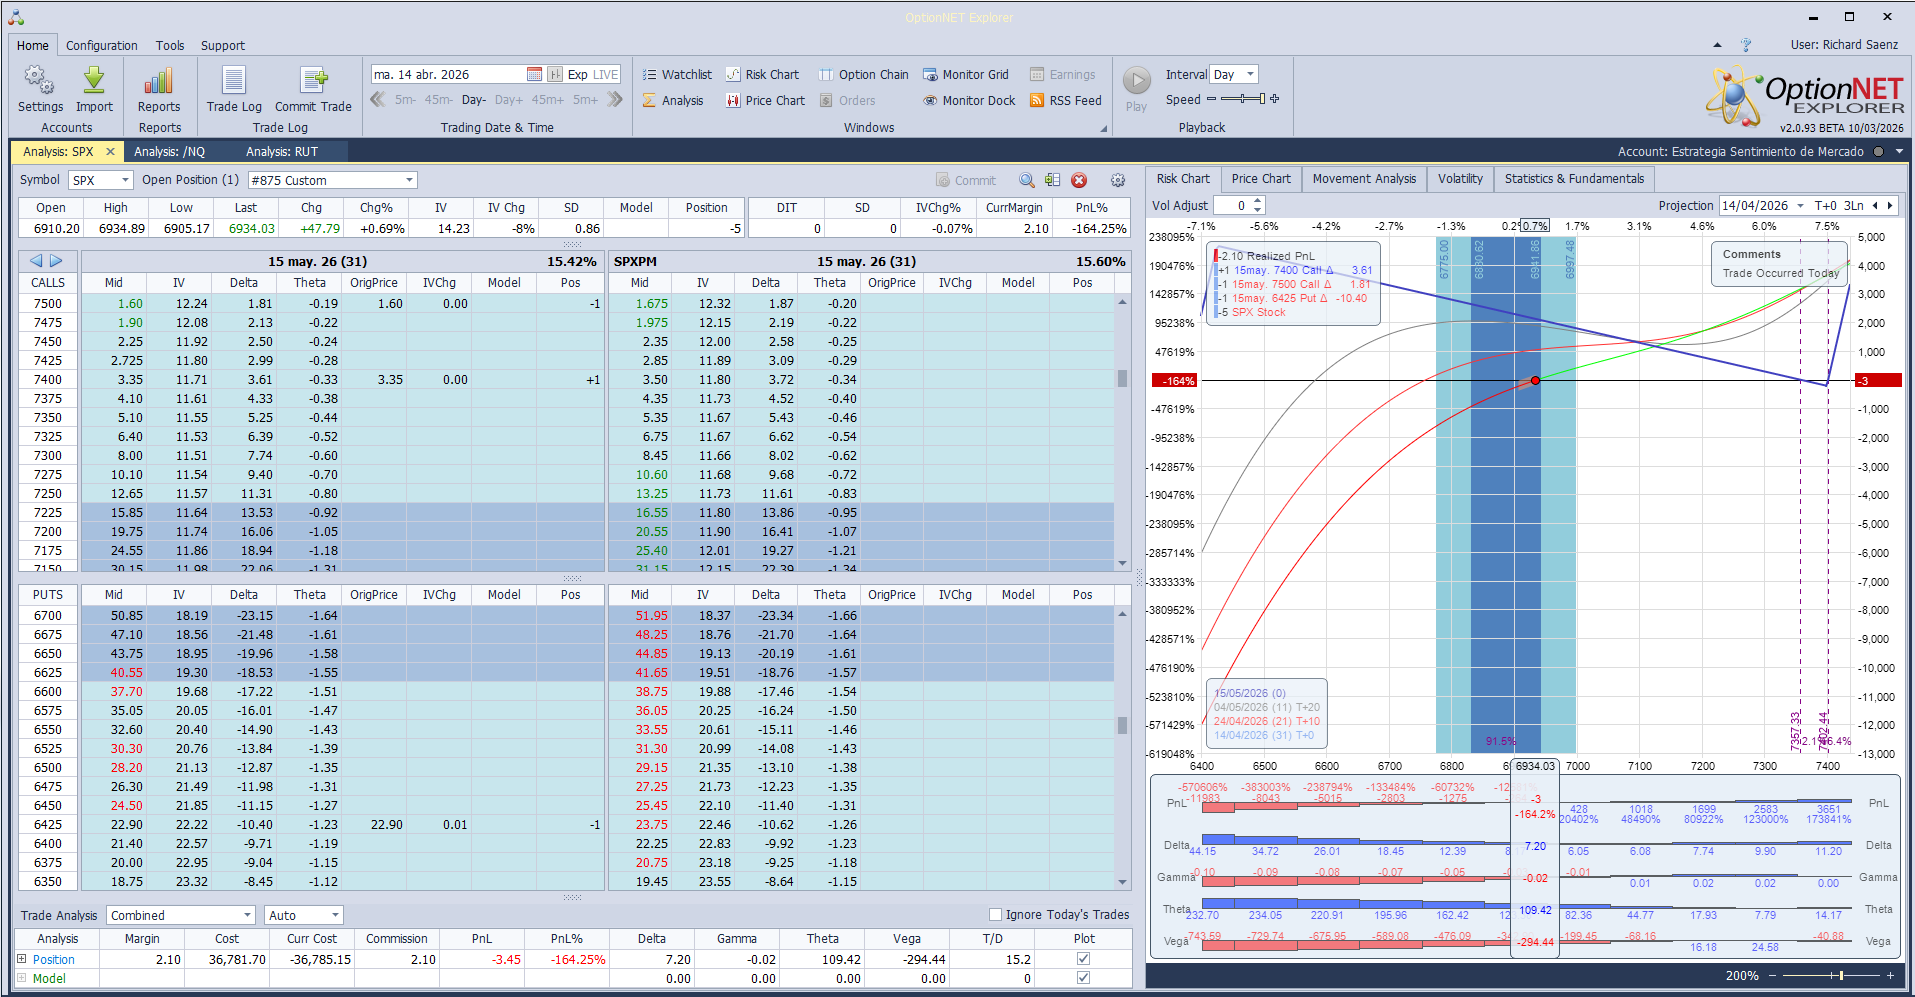Screen dimensions: 1915x997
Task: Click the trading date input field
Action: [448, 75]
